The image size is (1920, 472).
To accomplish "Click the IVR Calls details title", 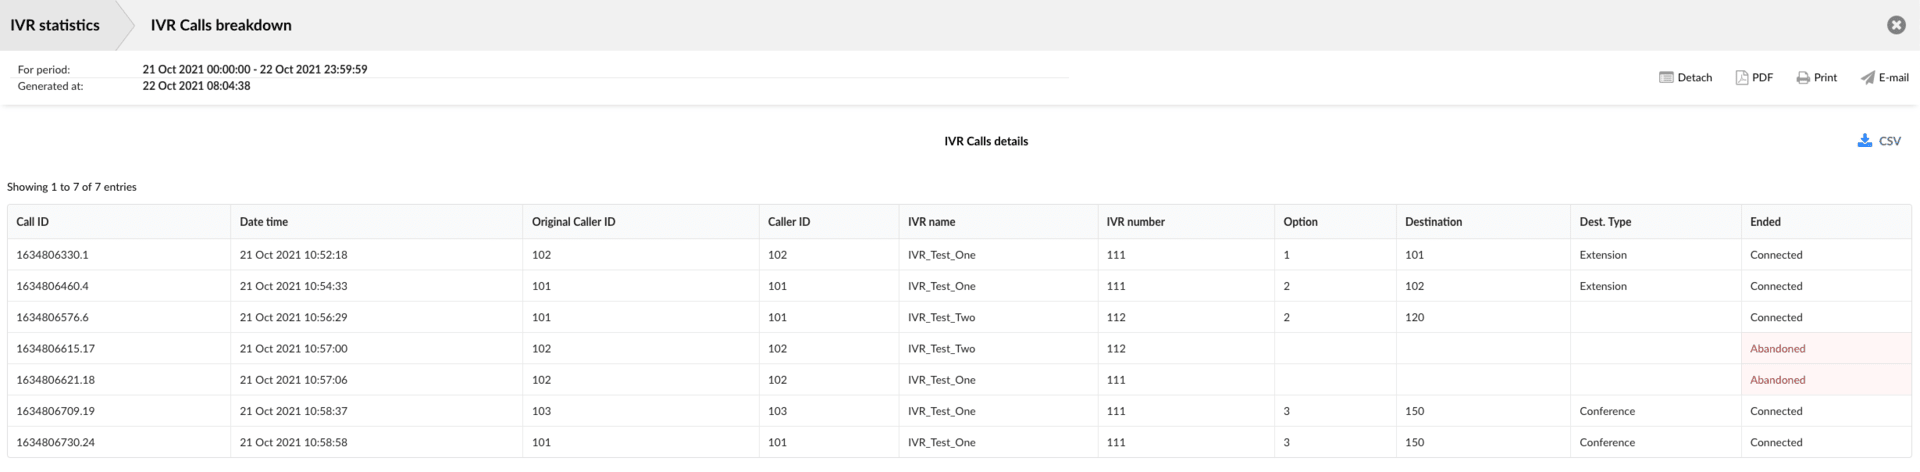I will (986, 141).
